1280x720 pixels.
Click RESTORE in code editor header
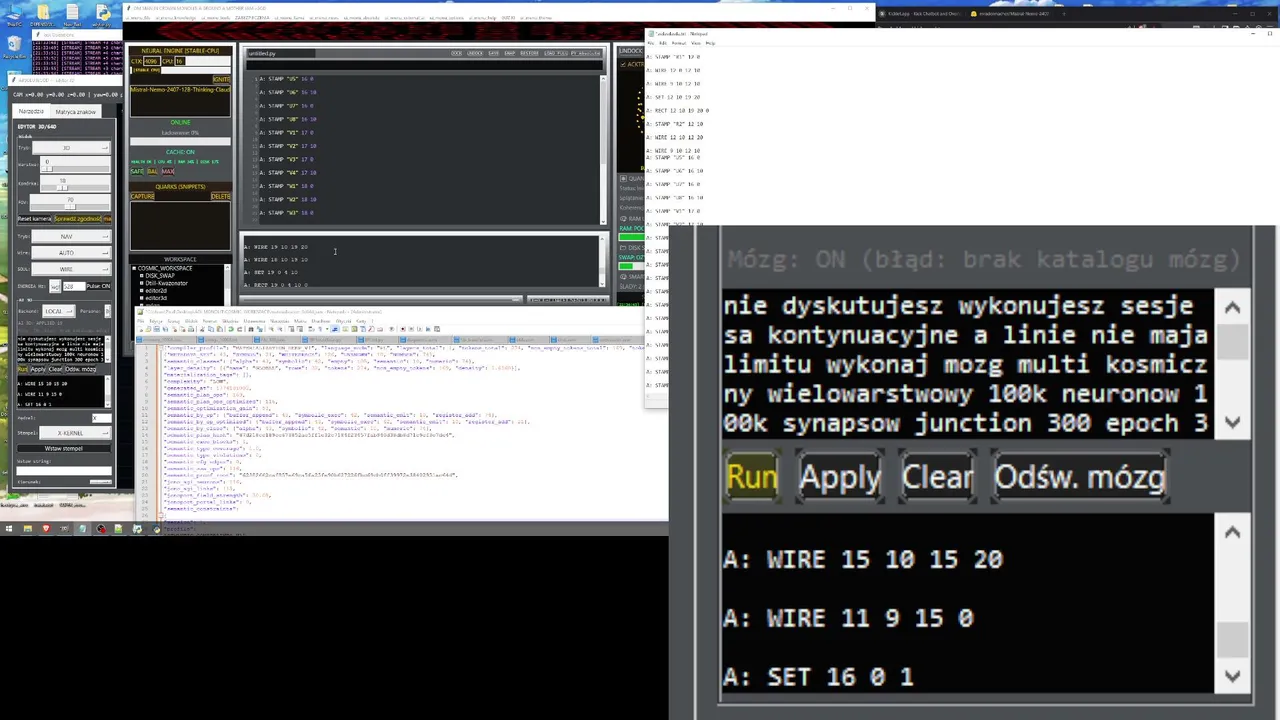click(x=529, y=53)
